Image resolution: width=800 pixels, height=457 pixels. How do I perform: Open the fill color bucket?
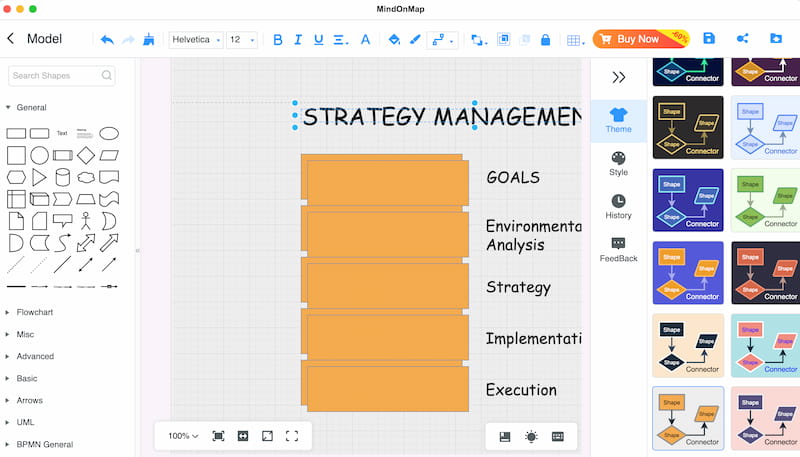click(394, 39)
